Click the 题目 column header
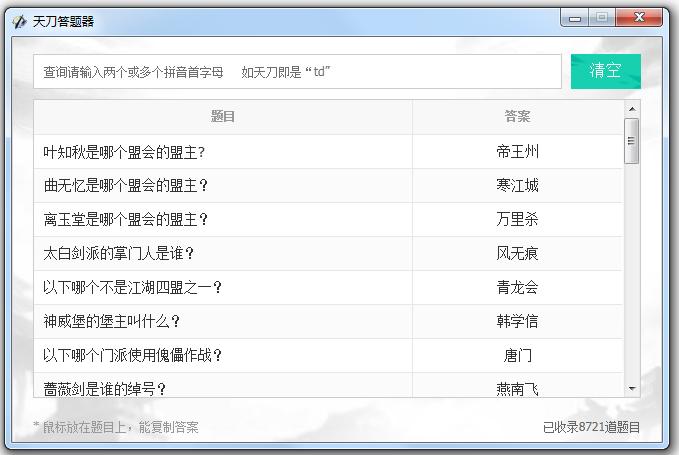 pos(223,117)
